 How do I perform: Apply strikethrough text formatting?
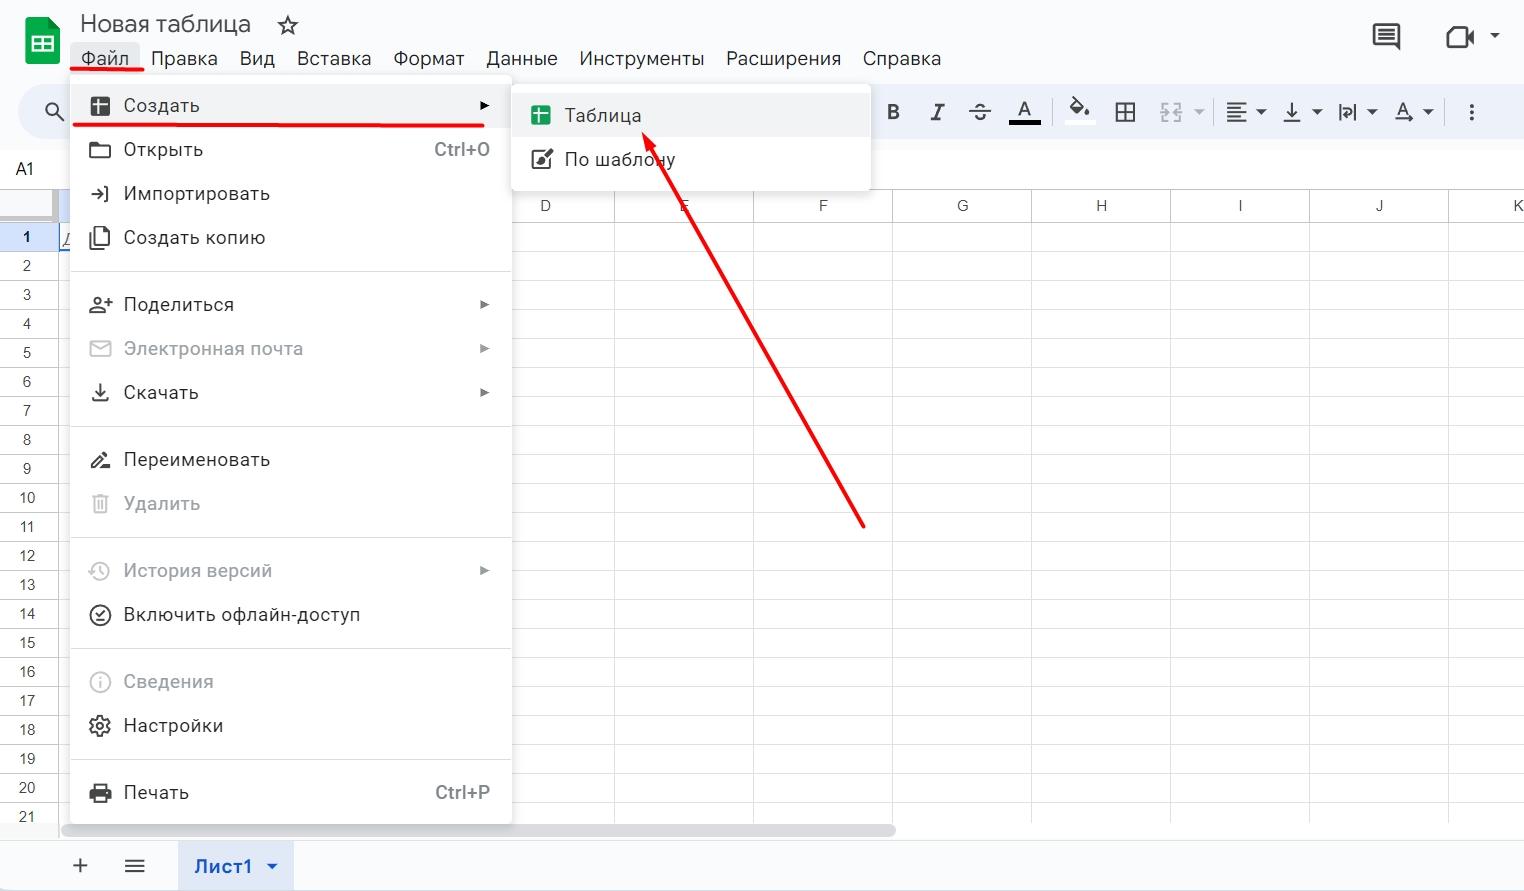[980, 112]
